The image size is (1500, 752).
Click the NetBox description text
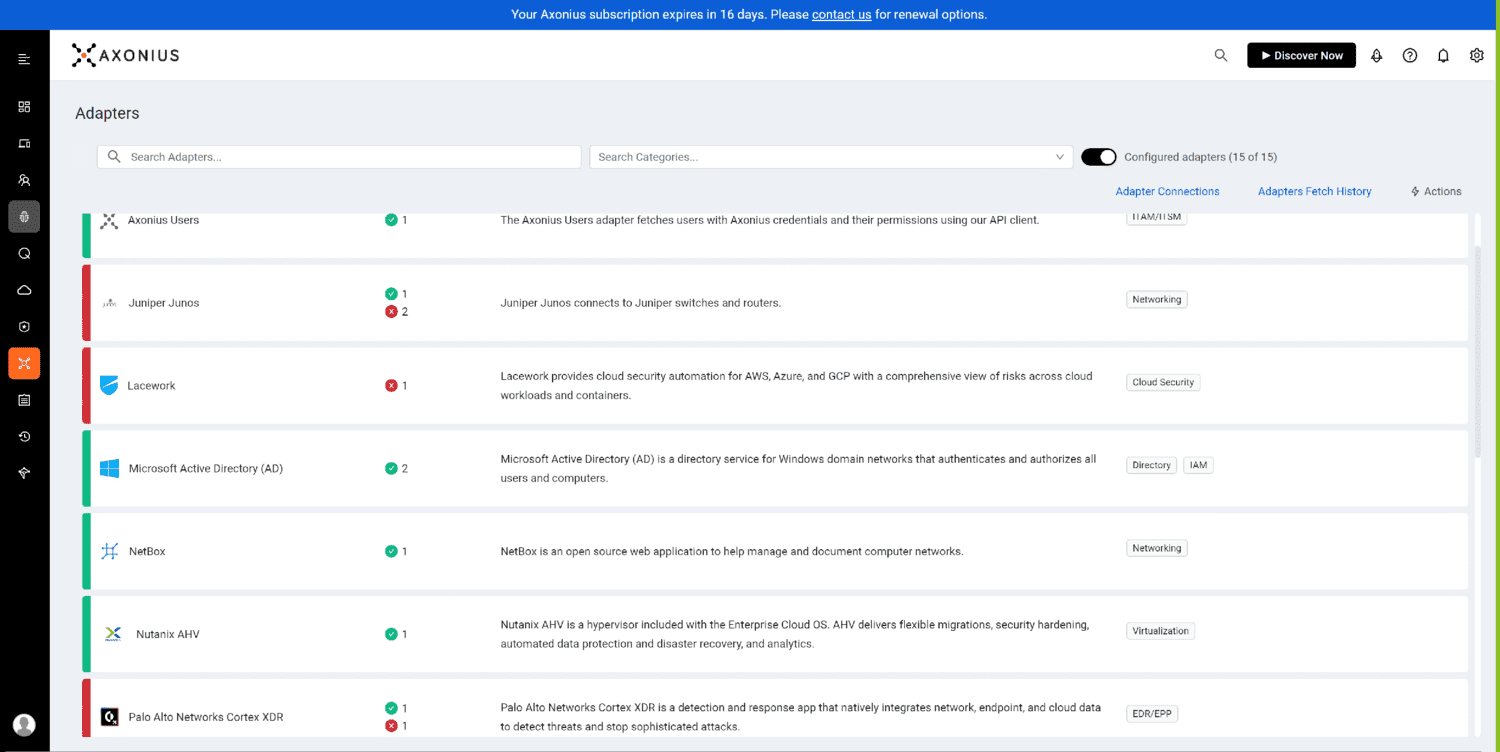tap(732, 551)
